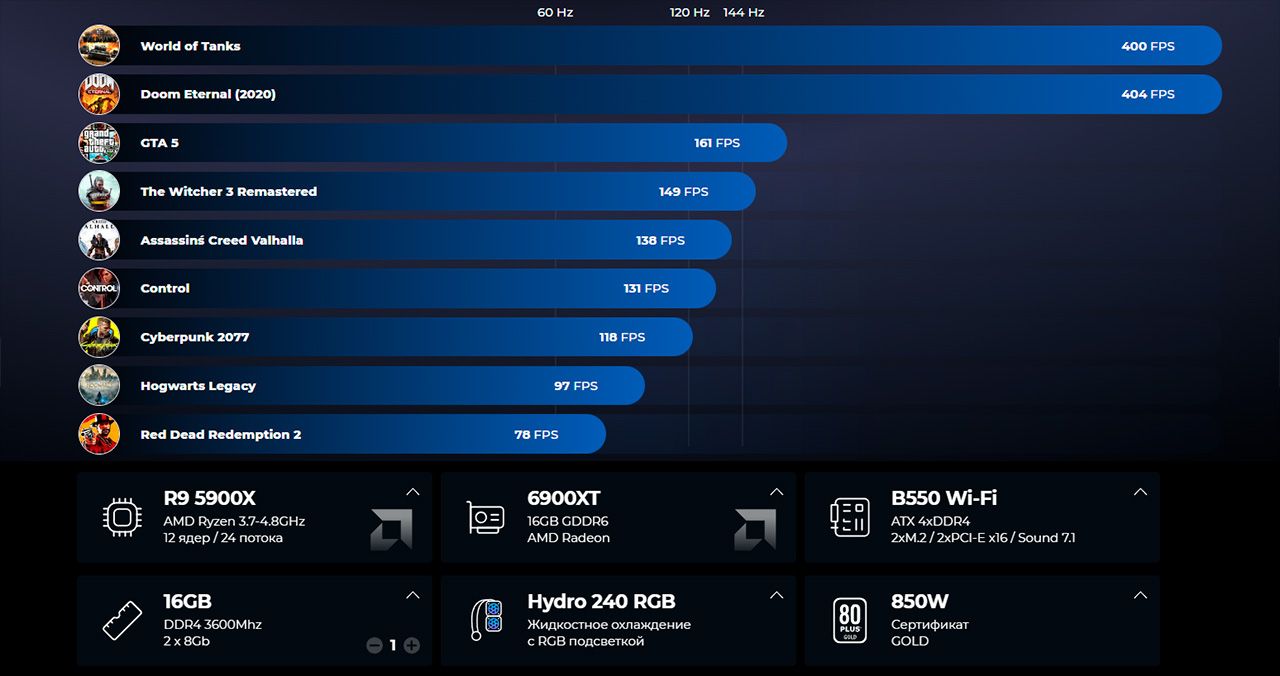Click the World of Tanks game icon
The width and height of the screenshot is (1280, 676).
(99, 46)
